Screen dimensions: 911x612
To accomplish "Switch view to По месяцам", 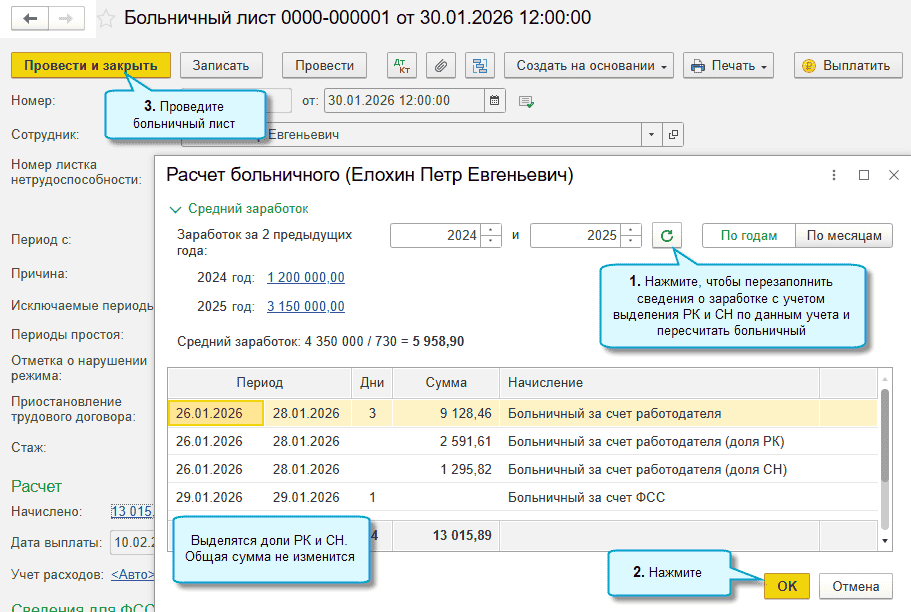I will point(844,236).
